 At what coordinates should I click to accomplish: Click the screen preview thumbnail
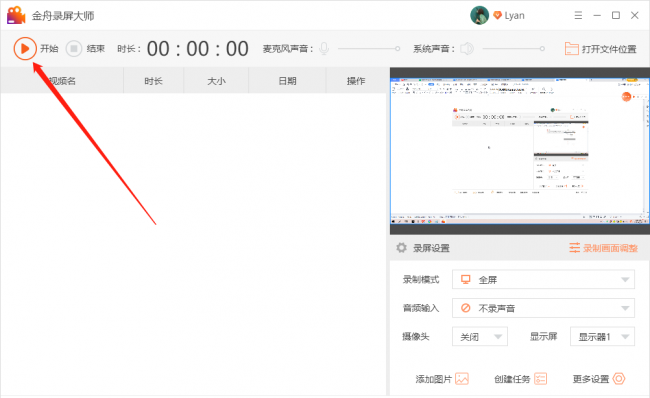519,151
